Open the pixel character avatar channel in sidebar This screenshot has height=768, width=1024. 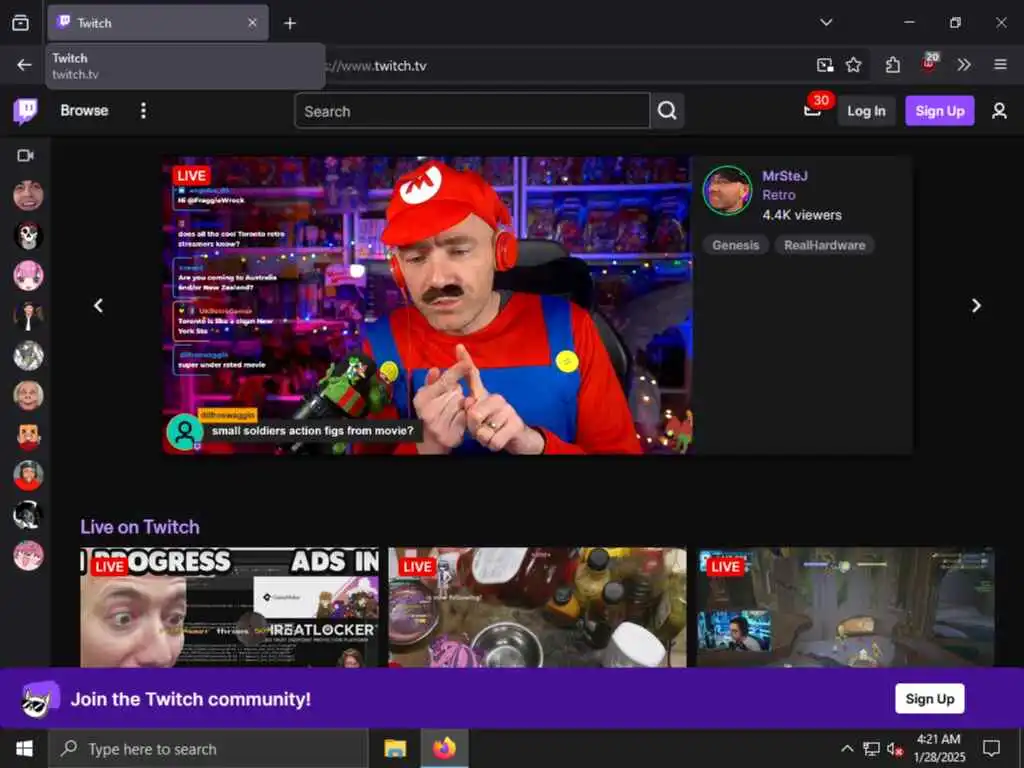click(x=28, y=436)
